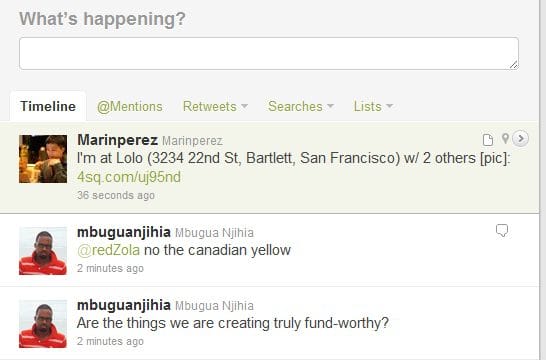546x360 pixels.
Task: Open the document icon on Marinperez's tweet
Action: 488,140
